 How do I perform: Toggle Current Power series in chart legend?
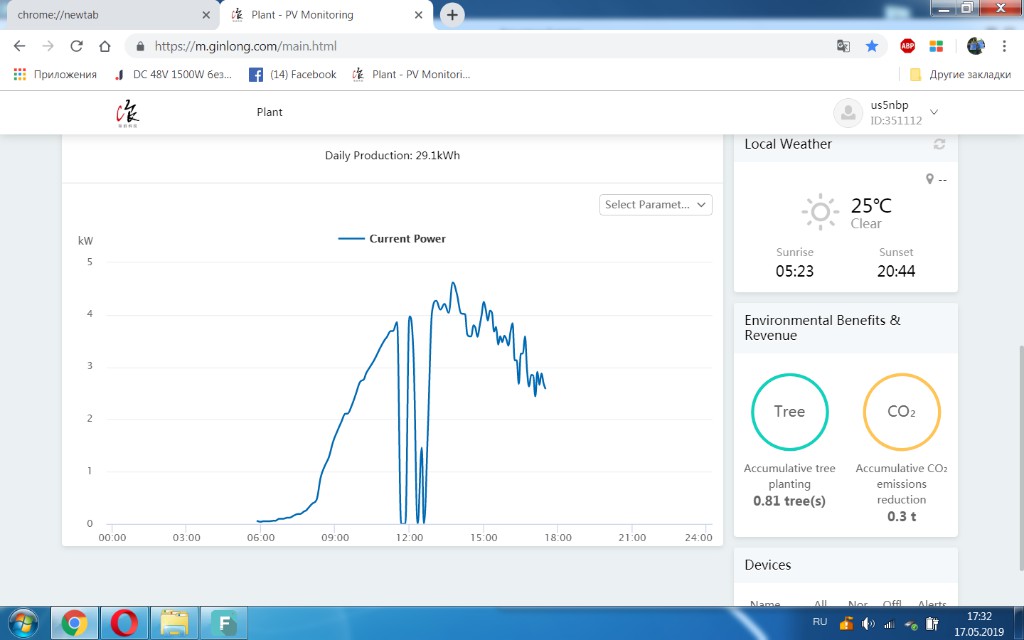(392, 239)
